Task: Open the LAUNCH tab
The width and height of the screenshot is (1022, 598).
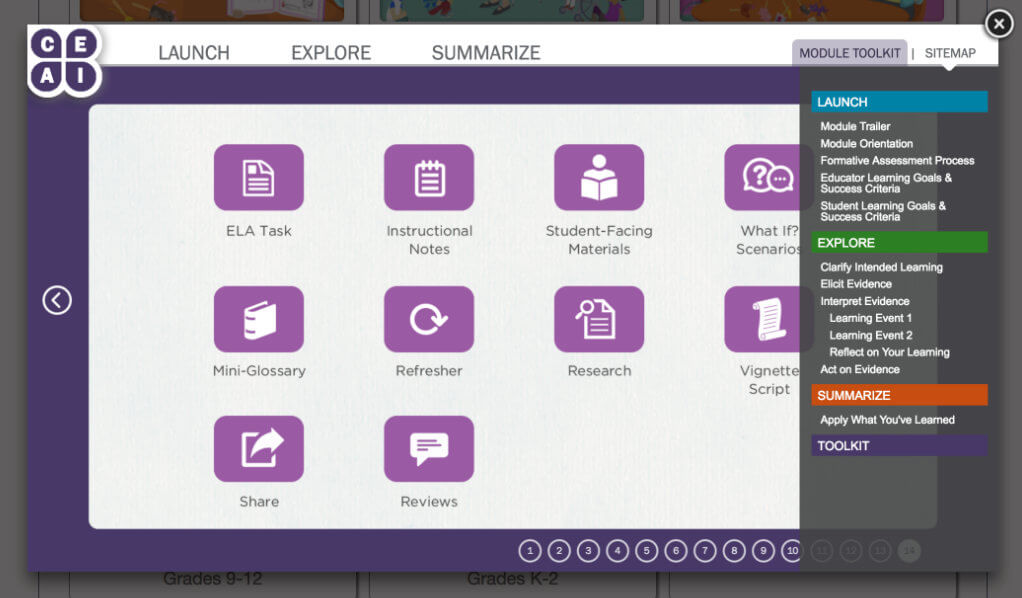Action: click(194, 53)
